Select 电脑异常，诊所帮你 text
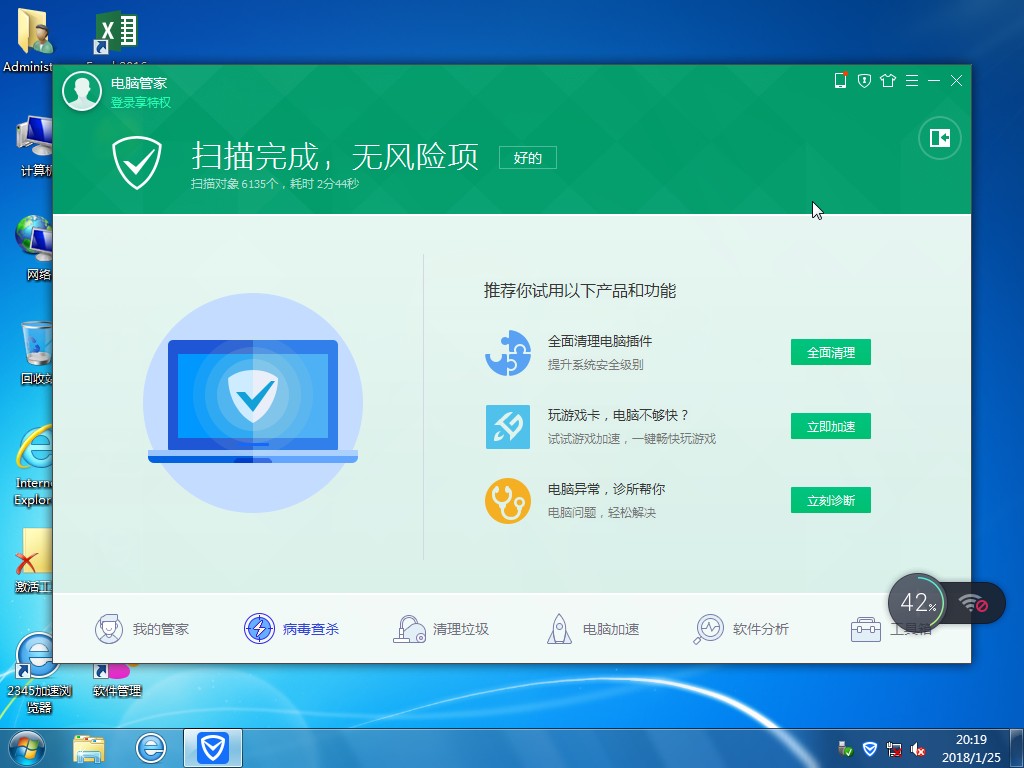This screenshot has height=768, width=1024. [606, 488]
